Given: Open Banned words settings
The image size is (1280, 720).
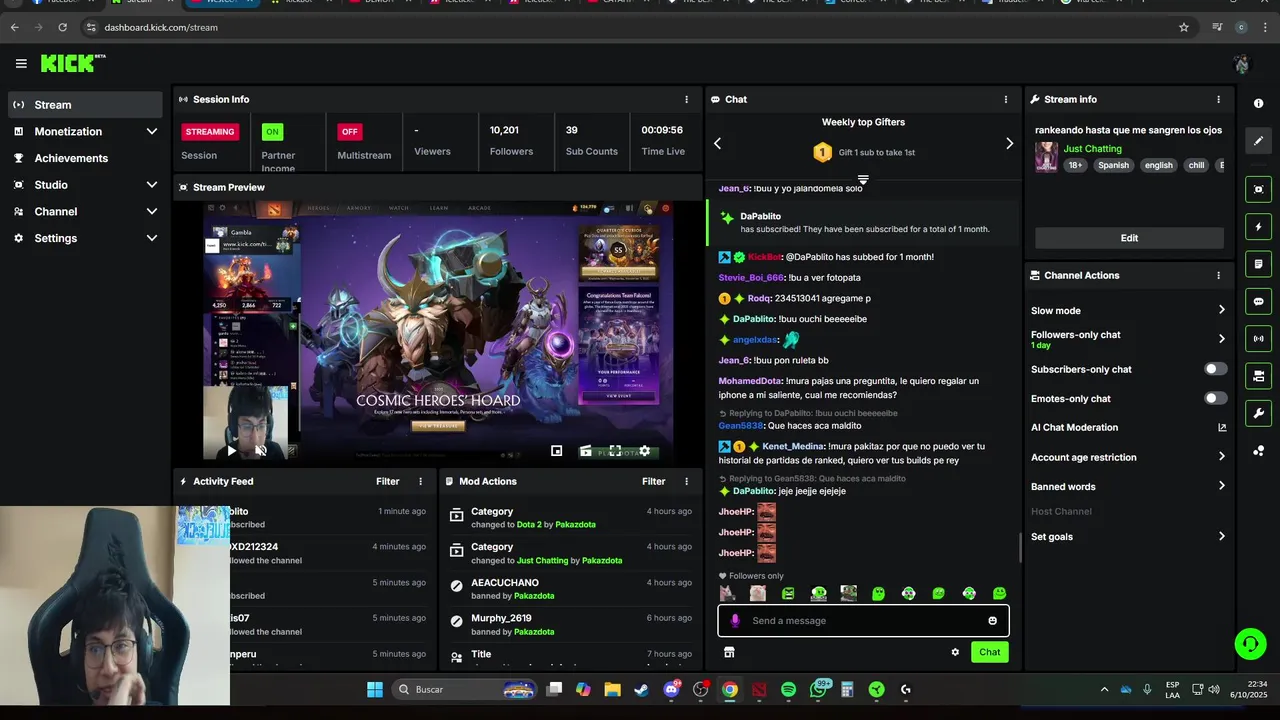Looking at the screenshot, I should click(1129, 486).
